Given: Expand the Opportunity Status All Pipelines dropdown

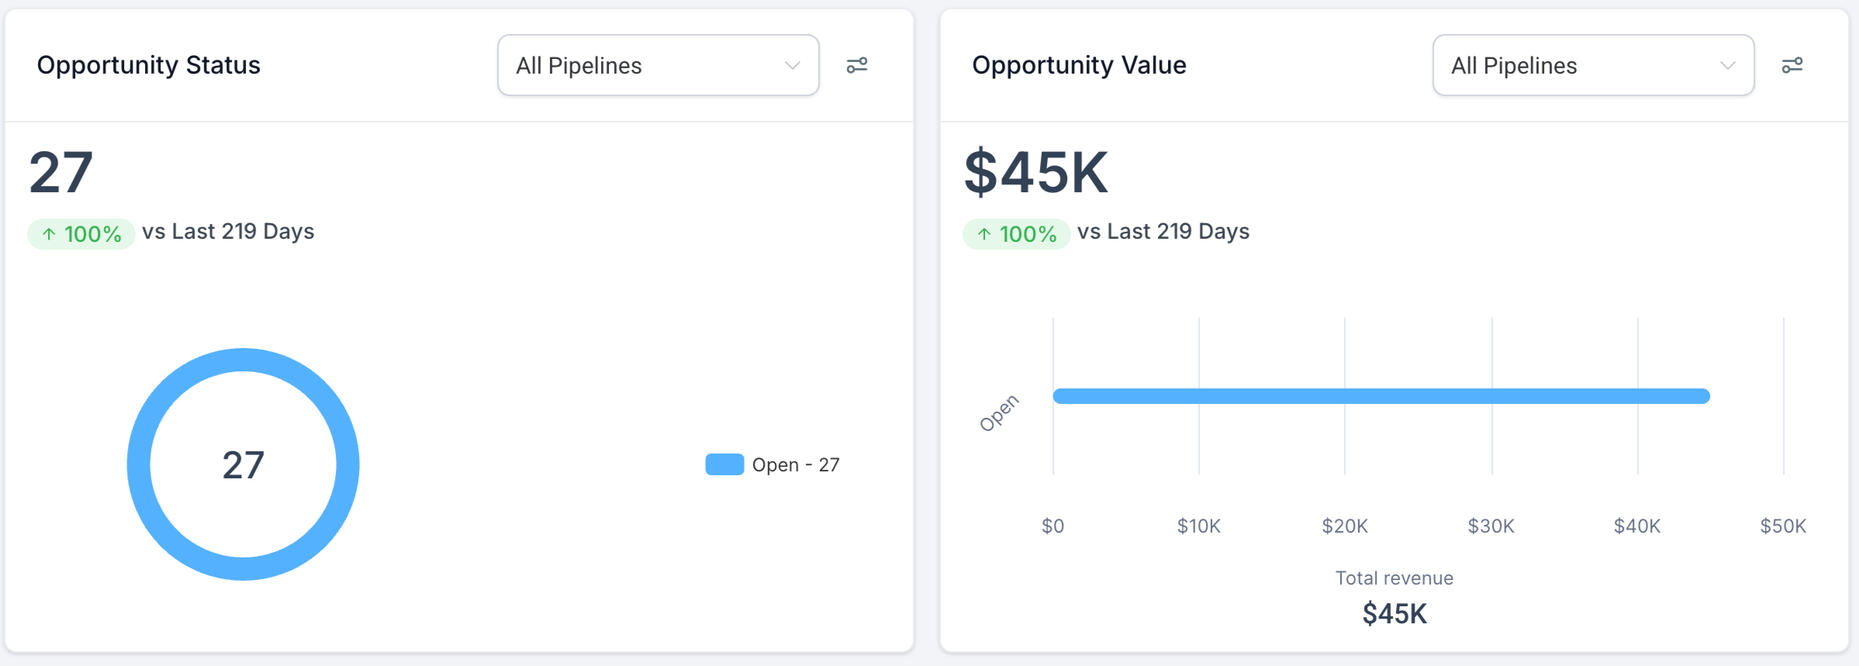Looking at the screenshot, I should [657, 65].
